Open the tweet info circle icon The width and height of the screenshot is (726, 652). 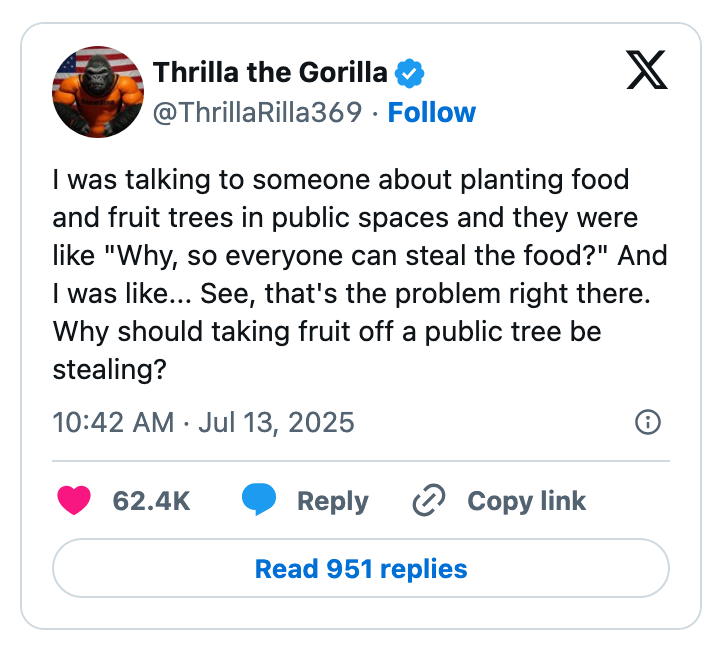tap(648, 423)
